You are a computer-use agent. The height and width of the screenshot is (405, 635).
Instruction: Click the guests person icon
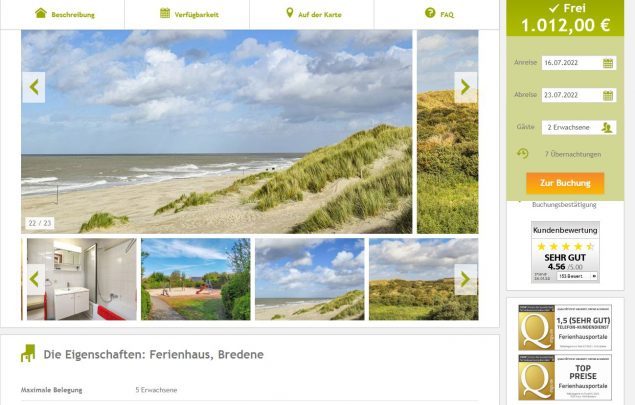(607, 128)
